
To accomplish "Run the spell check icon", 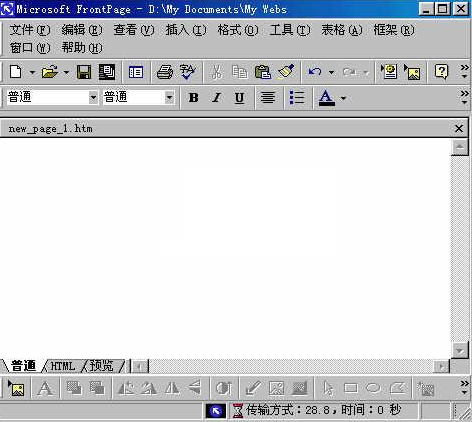I will click(x=188, y=72).
